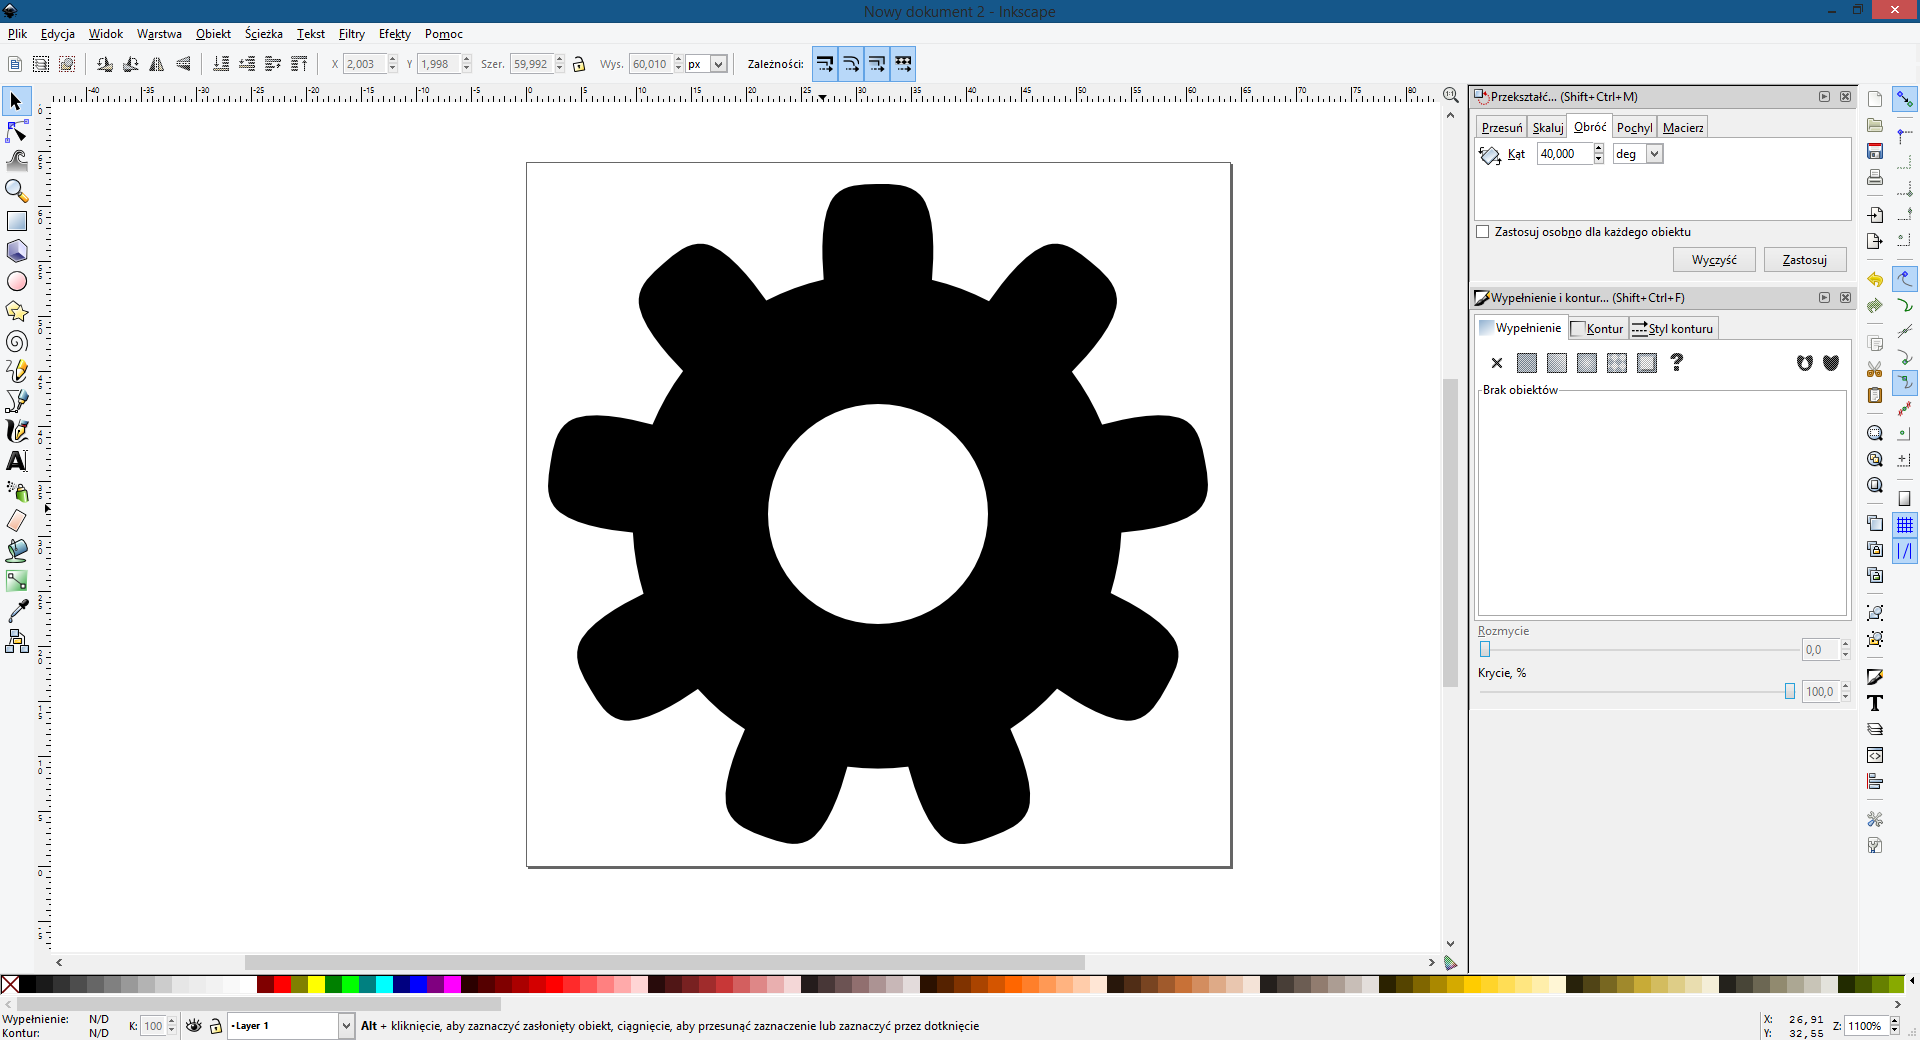Toggle the width/height ratio lock
Image resolution: width=1920 pixels, height=1040 pixels.
pyautogui.click(x=579, y=64)
